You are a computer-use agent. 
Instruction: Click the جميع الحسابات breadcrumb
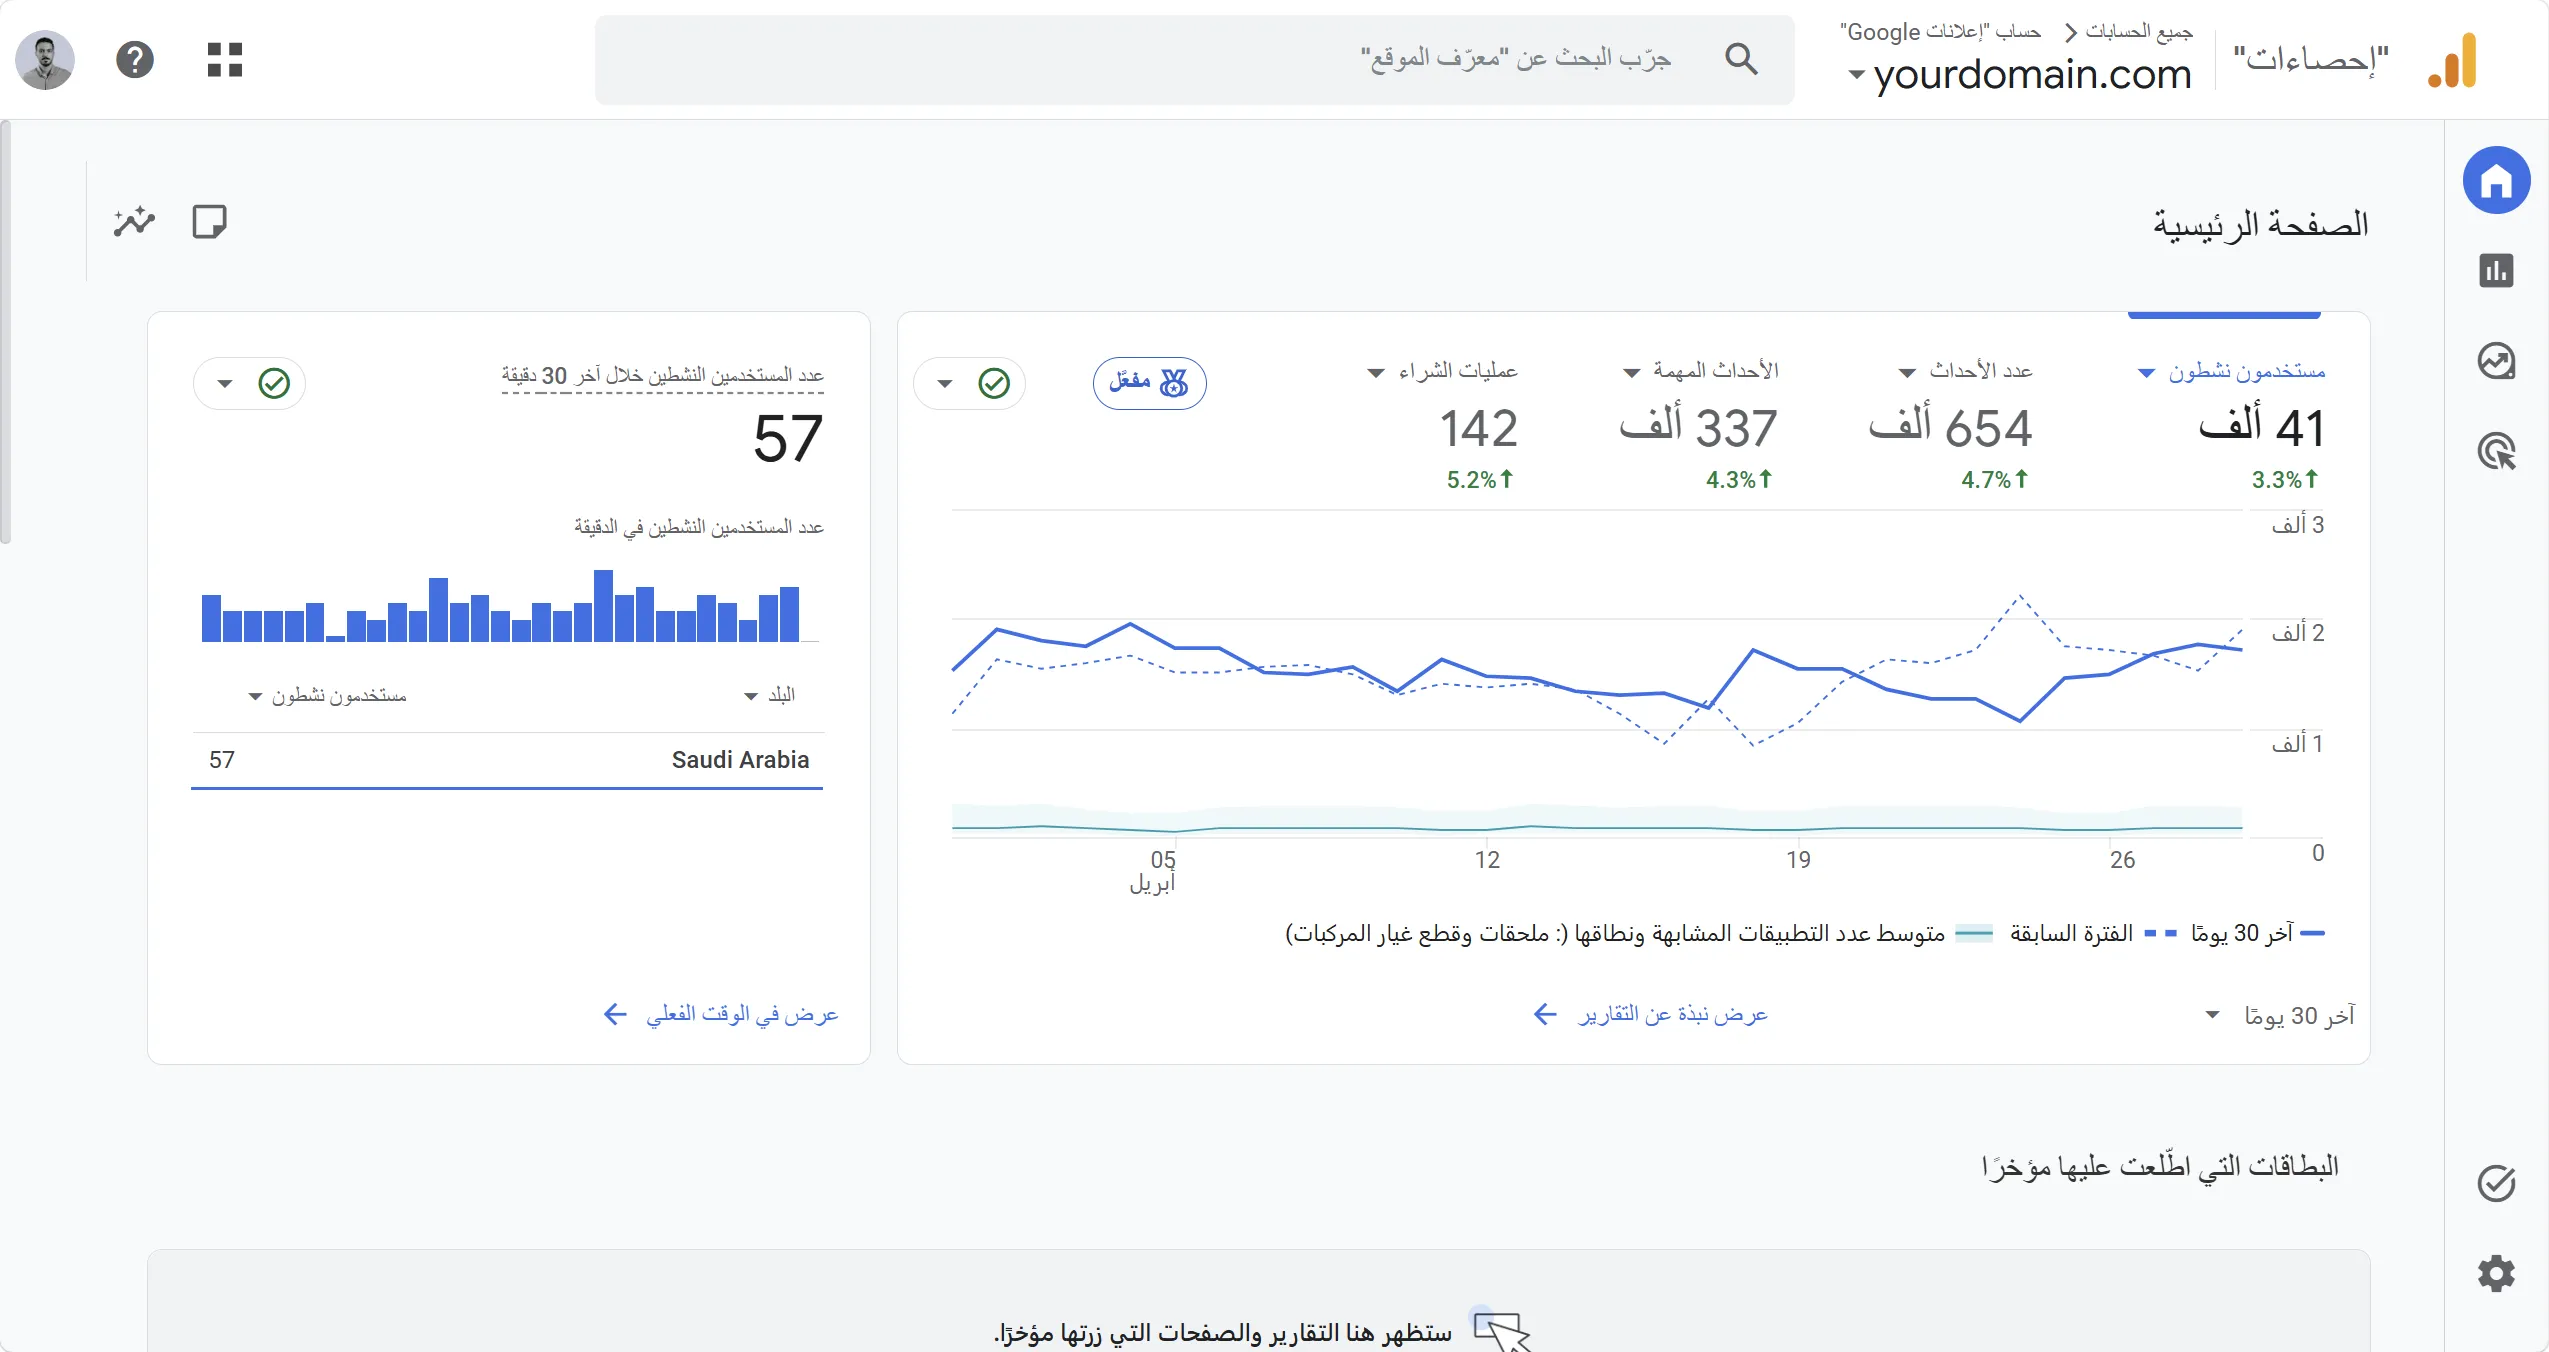(2138, 32)
